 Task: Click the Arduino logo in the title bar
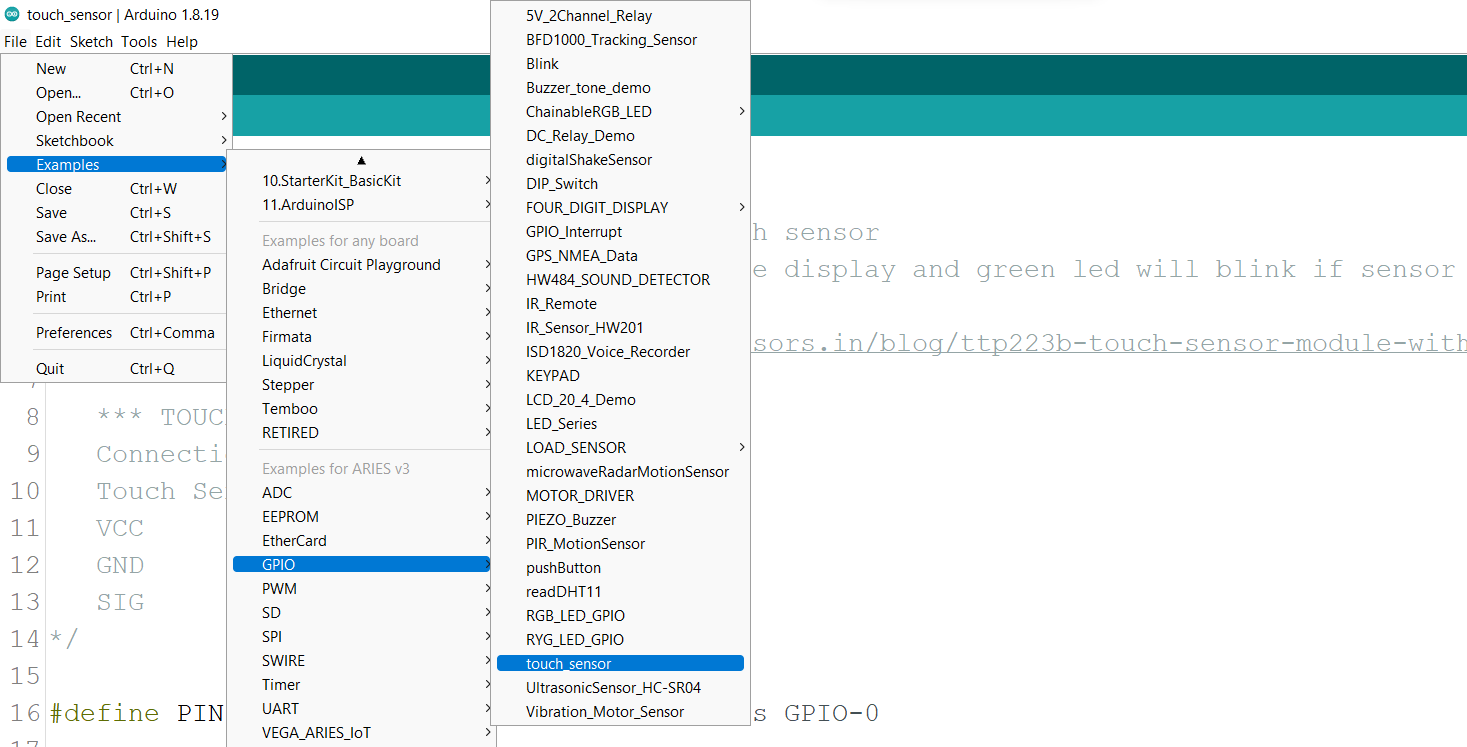tap(11, 14)
